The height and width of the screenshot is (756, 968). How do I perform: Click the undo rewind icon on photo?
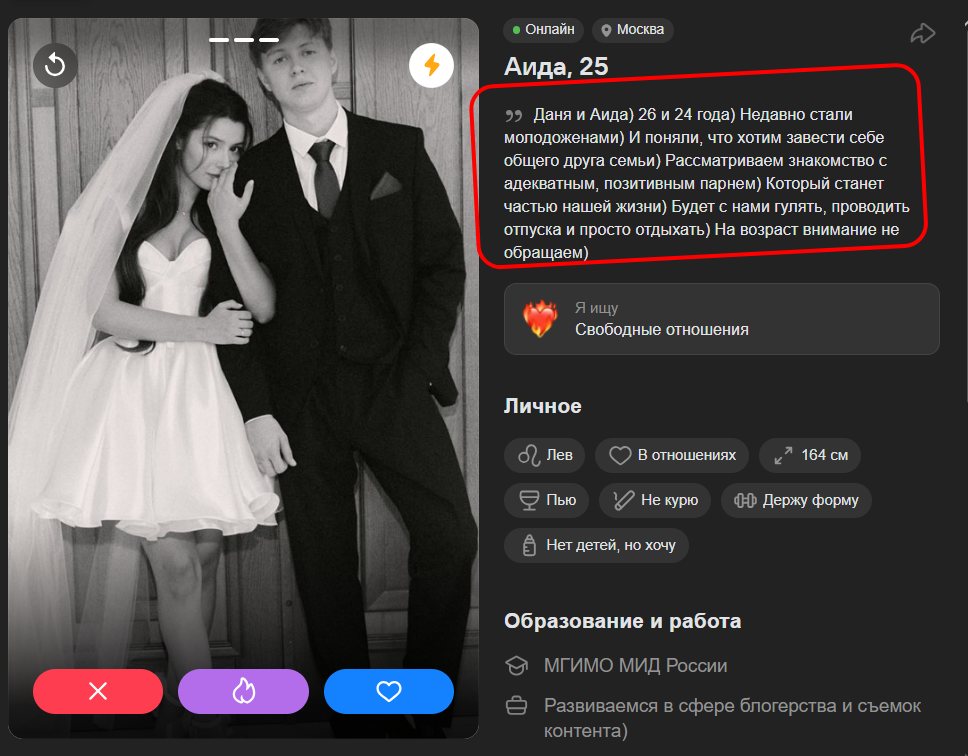(55, 65)
